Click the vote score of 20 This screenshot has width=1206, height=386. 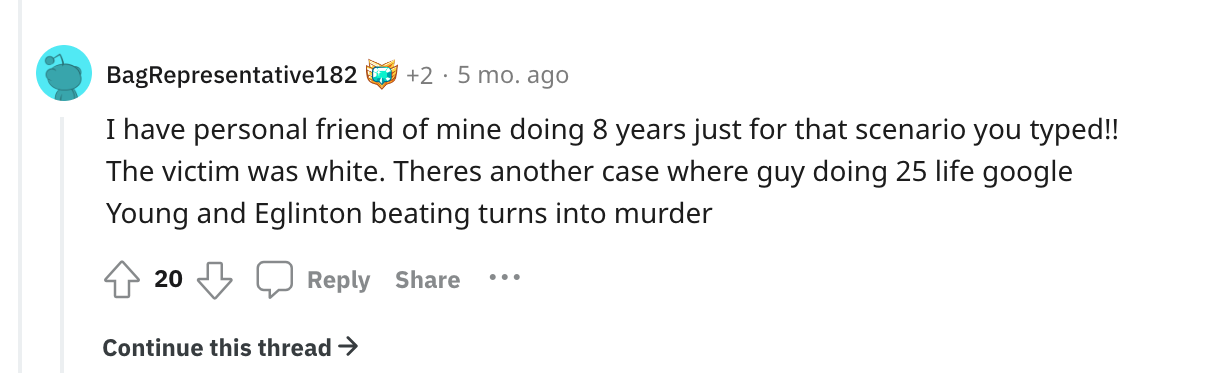[168, 279]
